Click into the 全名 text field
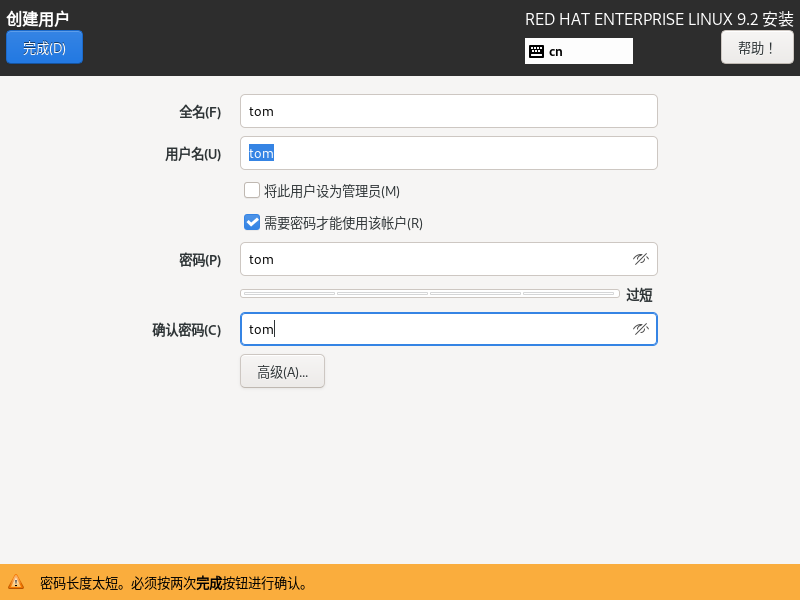 coord(448,111)
